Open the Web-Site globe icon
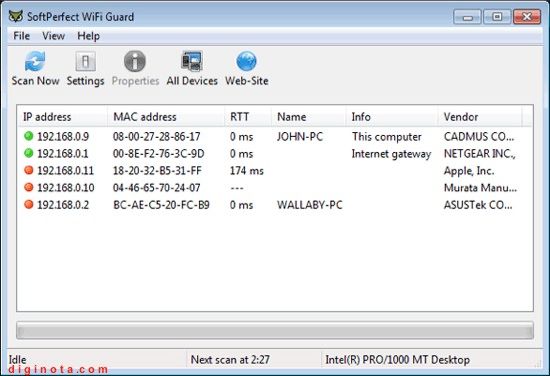The width and height of the screenshot is (550, 376). (x=246, y=61)
